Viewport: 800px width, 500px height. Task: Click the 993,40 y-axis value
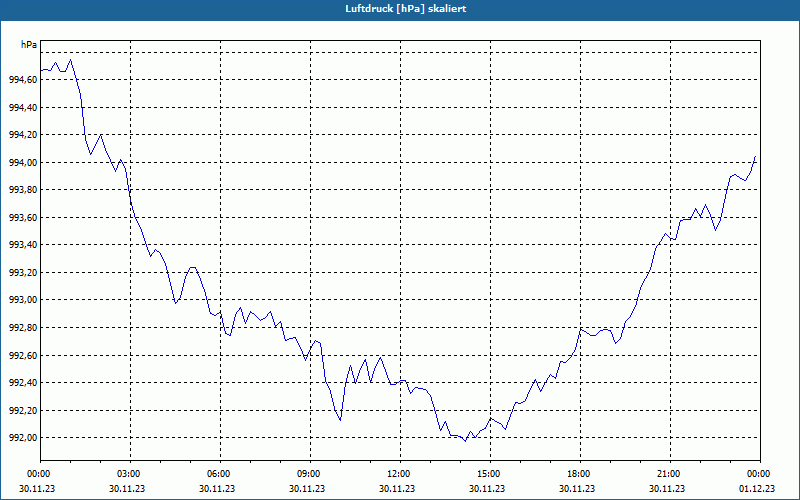point(23,245)
